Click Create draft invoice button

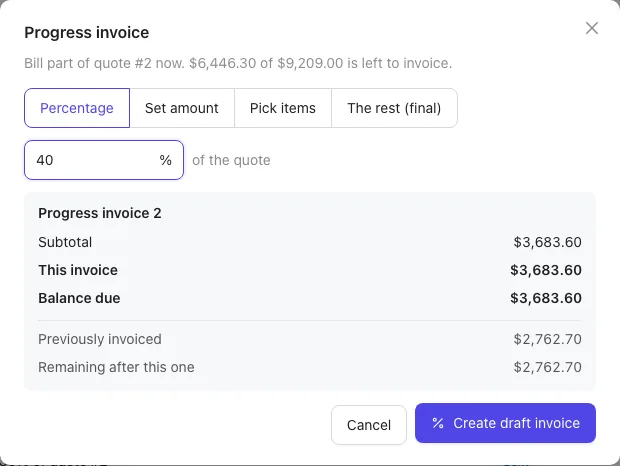coord(505,423)
